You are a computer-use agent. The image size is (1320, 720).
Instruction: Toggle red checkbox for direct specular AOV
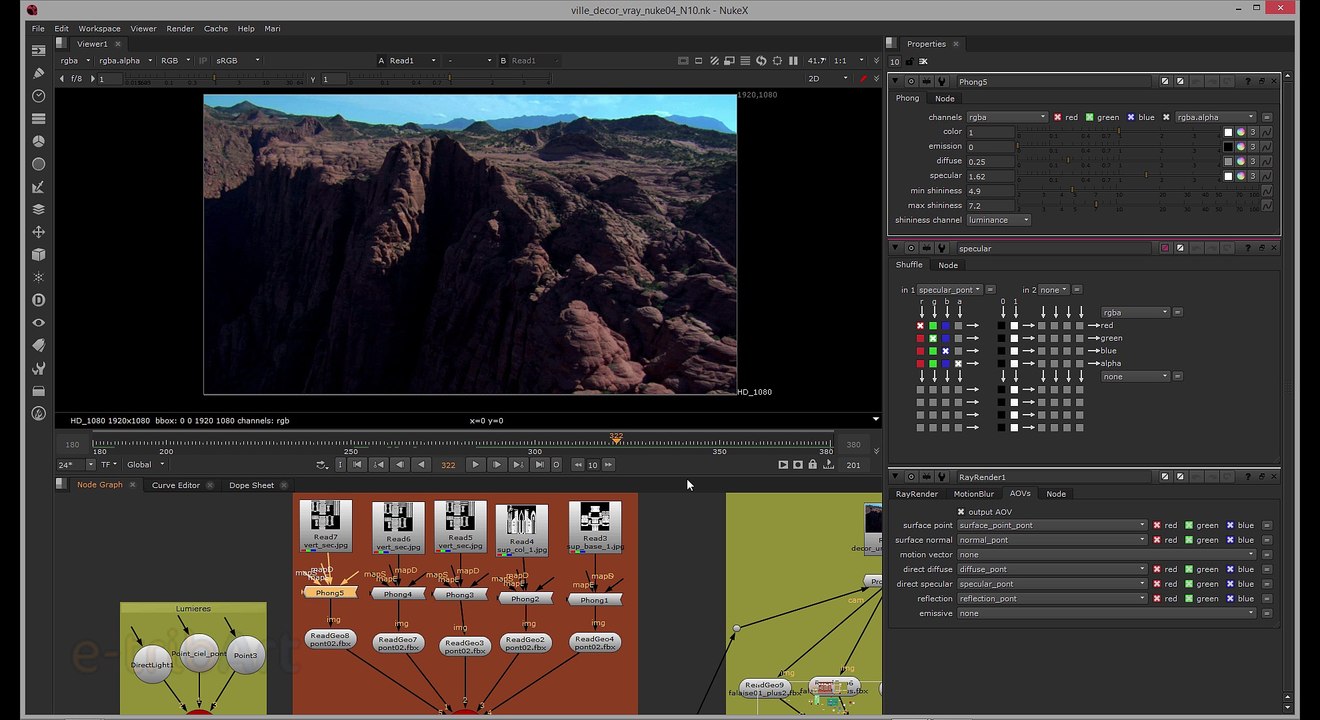point(1157,584)
